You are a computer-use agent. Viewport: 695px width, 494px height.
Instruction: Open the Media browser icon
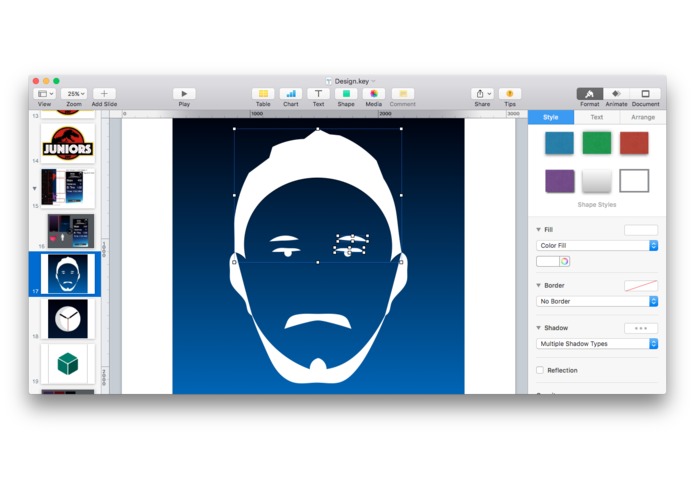374,93
